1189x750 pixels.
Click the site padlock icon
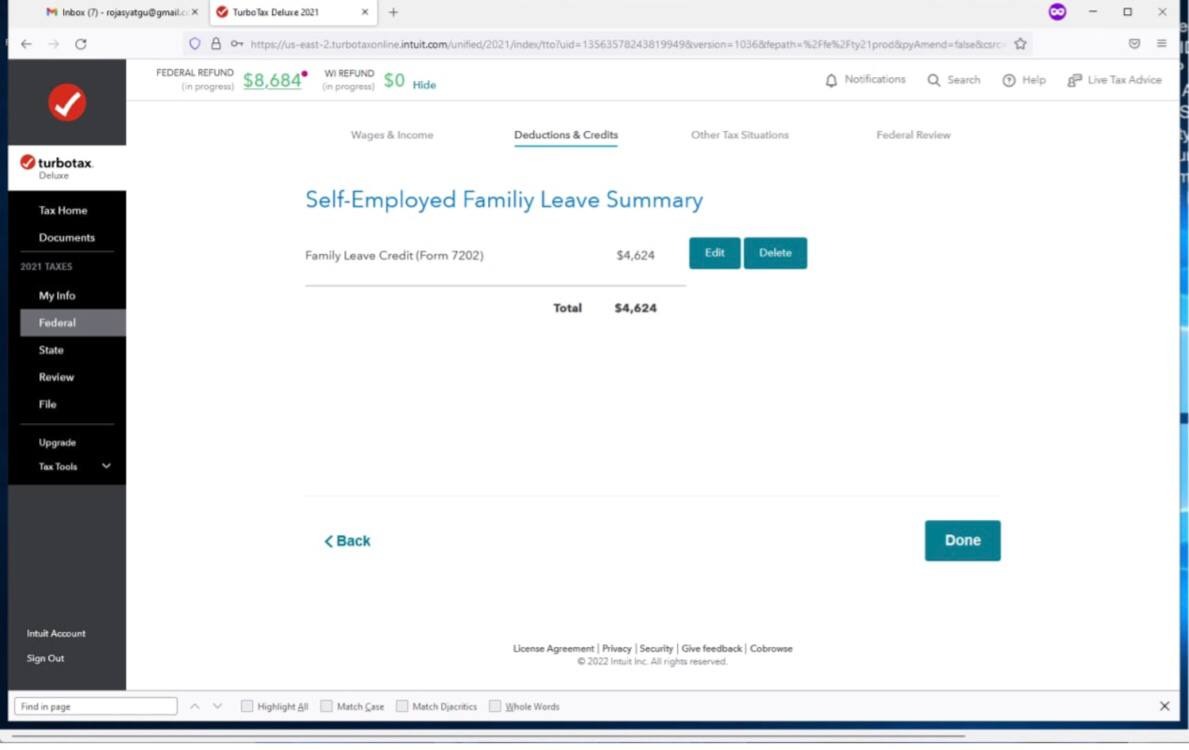pyautogui.click(x=216, y=44)
